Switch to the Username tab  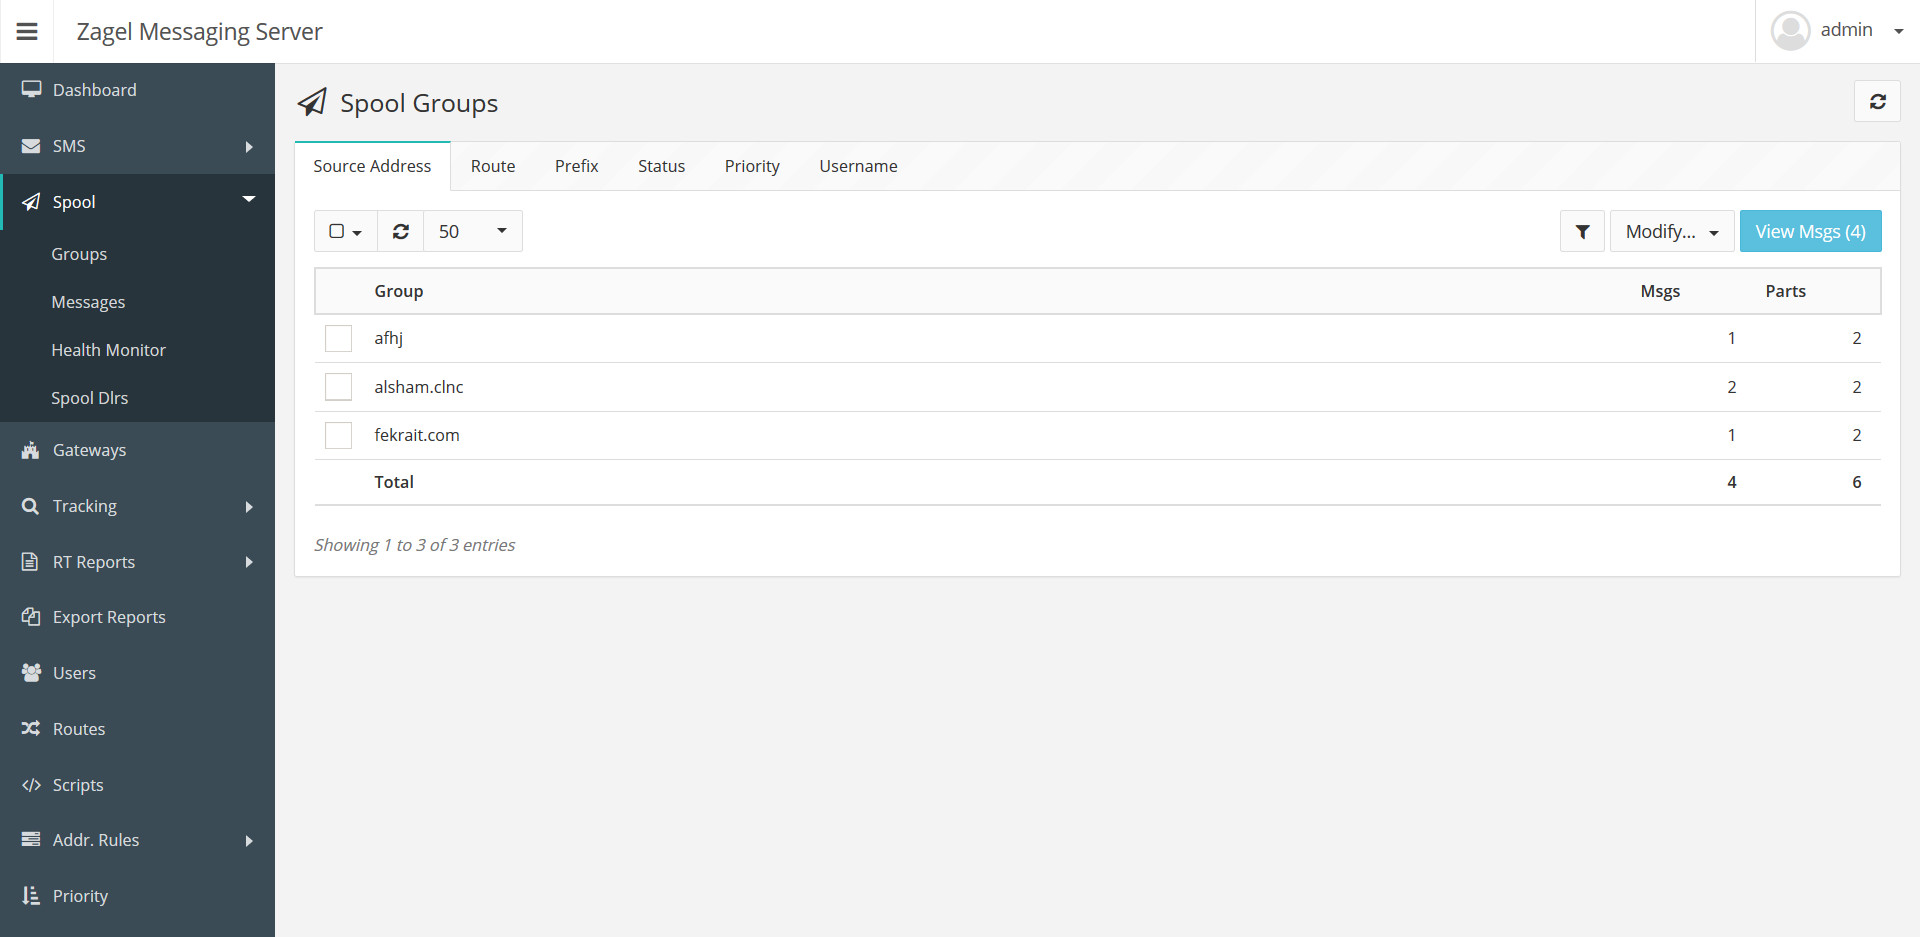tap(858, 166)
